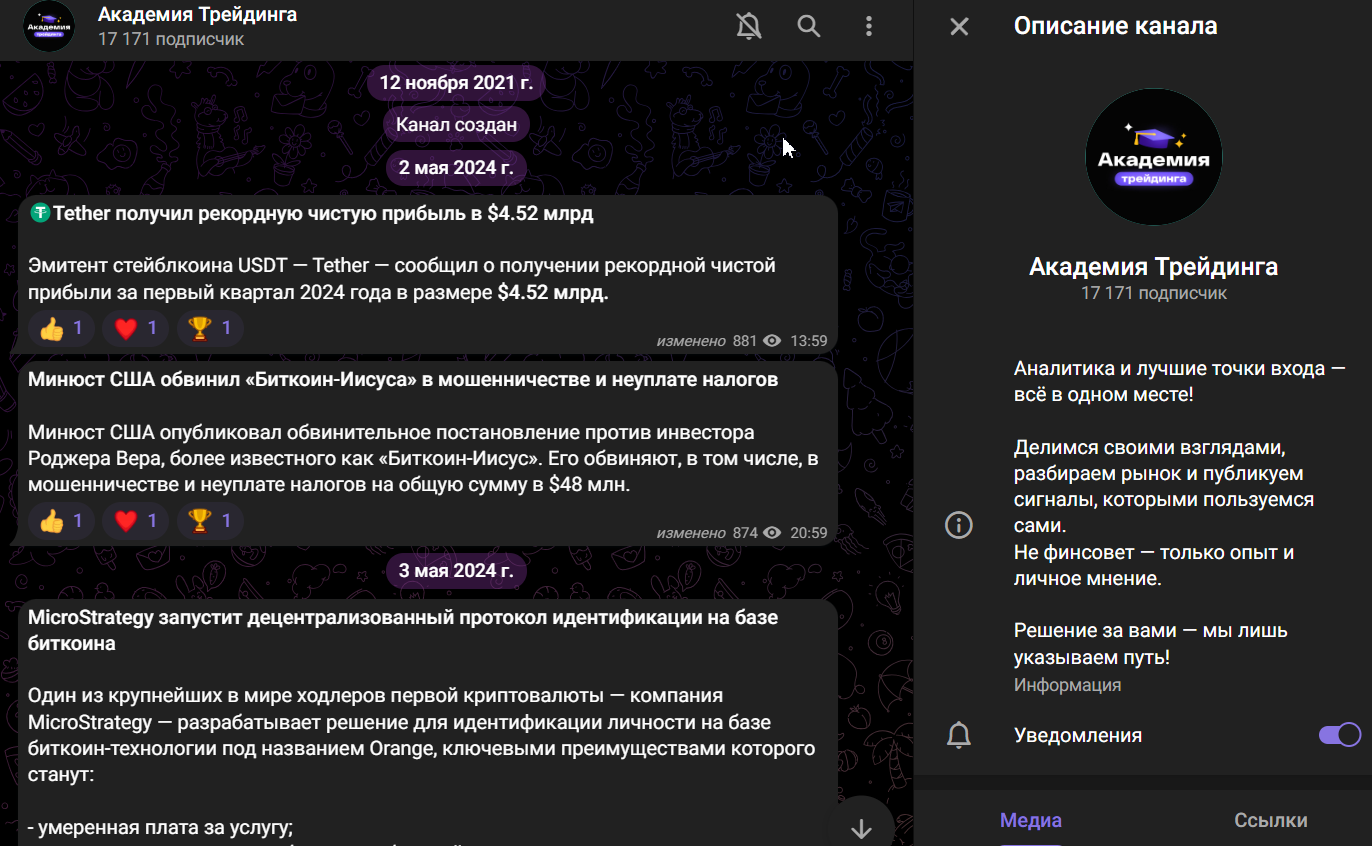Click the Минюст США обвинил «Биткоин-Иисуса» headline
Image resolution: width=1372 pixels, height=846 pixels.
coord(403,380)
